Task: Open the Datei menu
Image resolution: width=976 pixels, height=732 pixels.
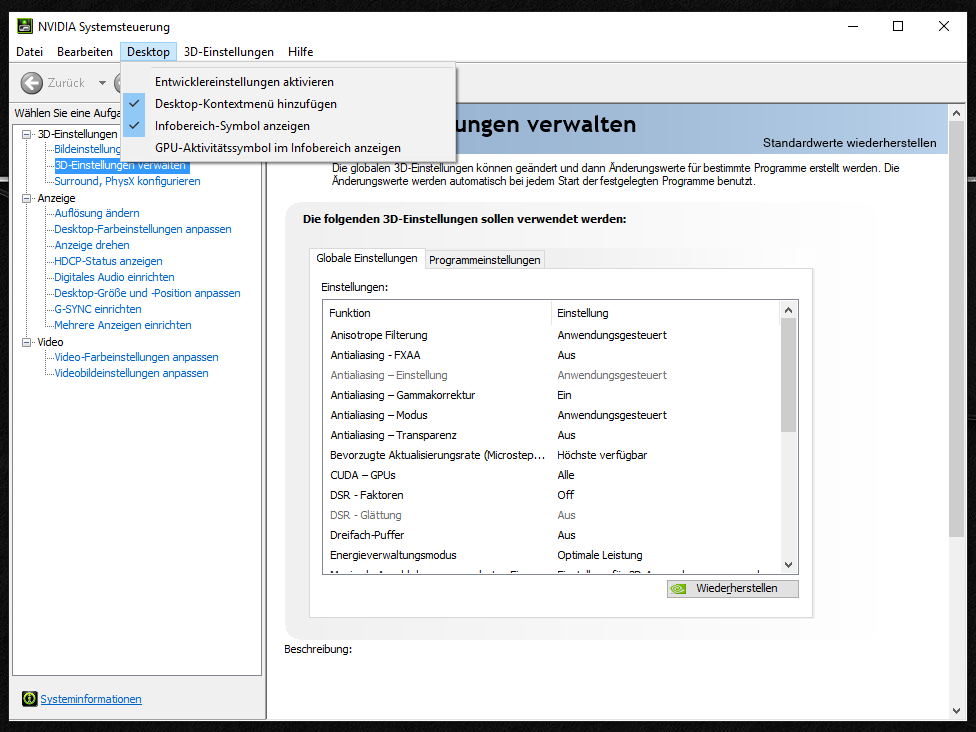Action: [29, 52]
